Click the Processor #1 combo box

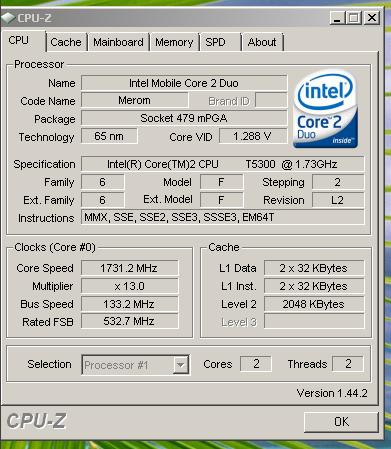coord(135,365)
